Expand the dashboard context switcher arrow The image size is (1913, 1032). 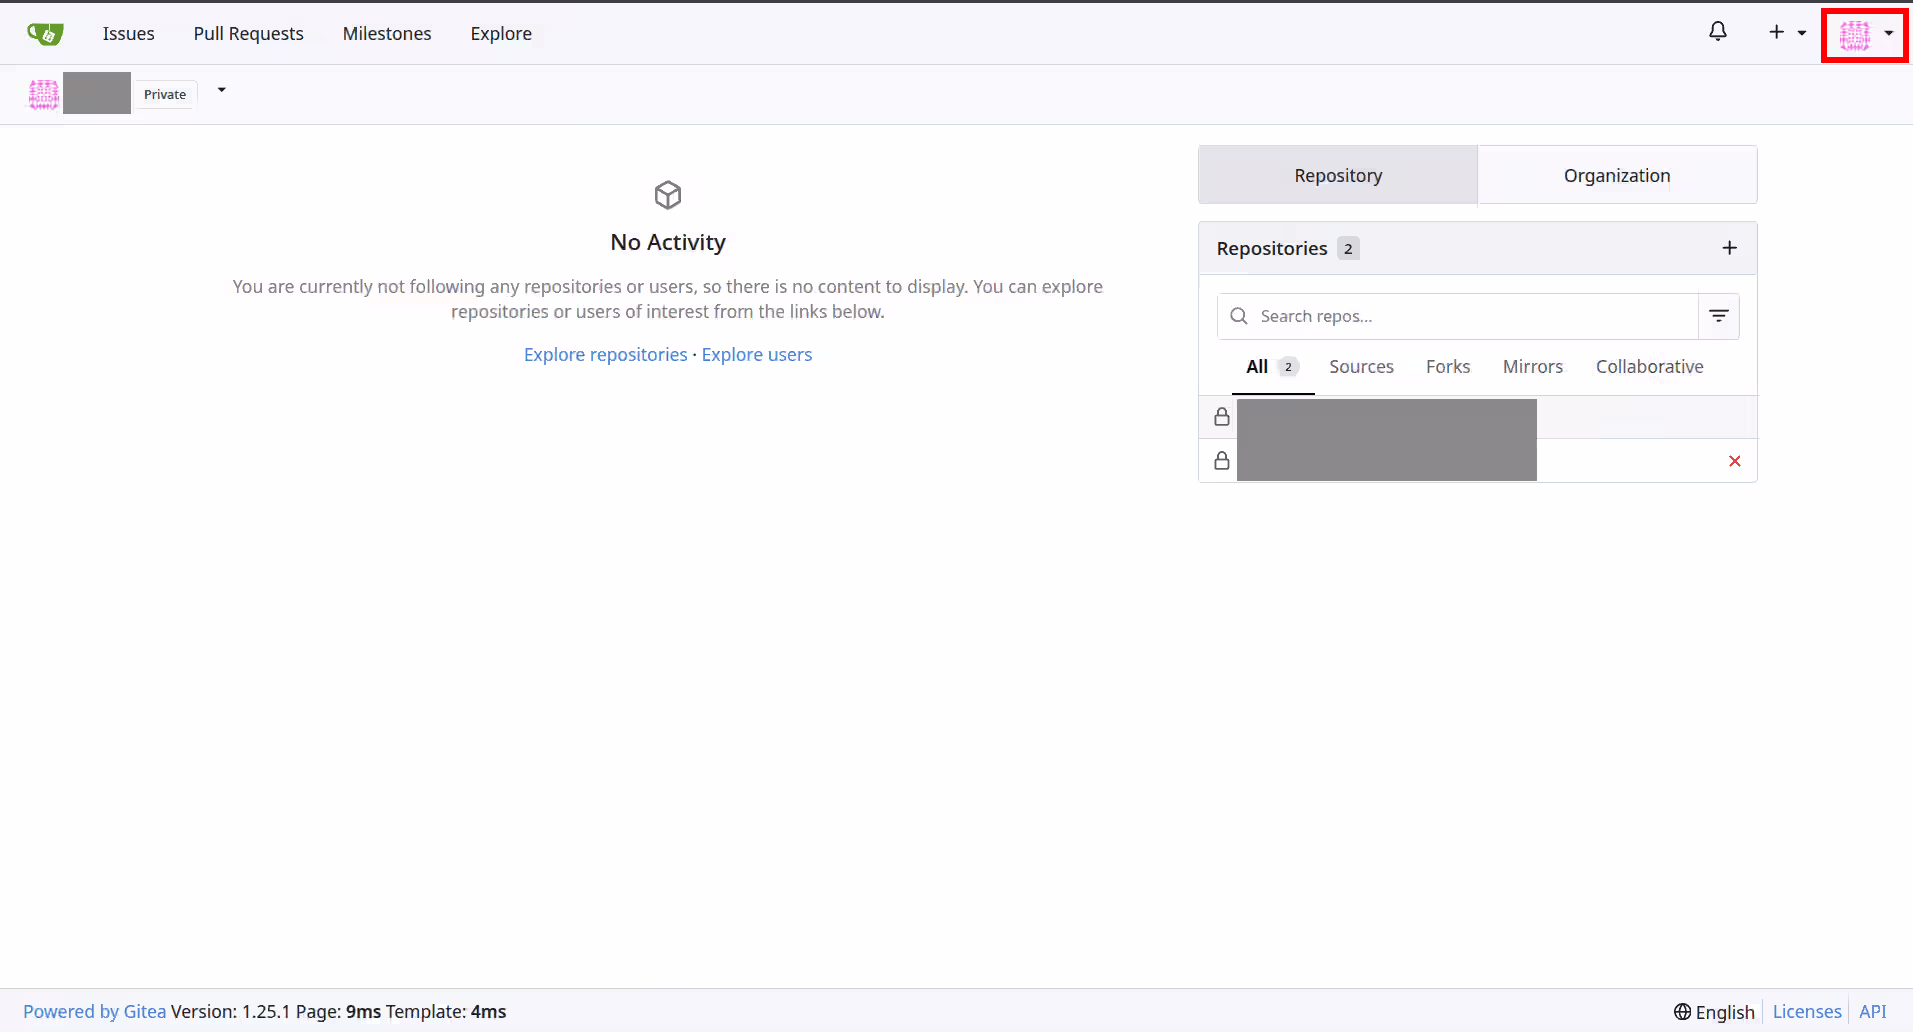tap(221, 91)
